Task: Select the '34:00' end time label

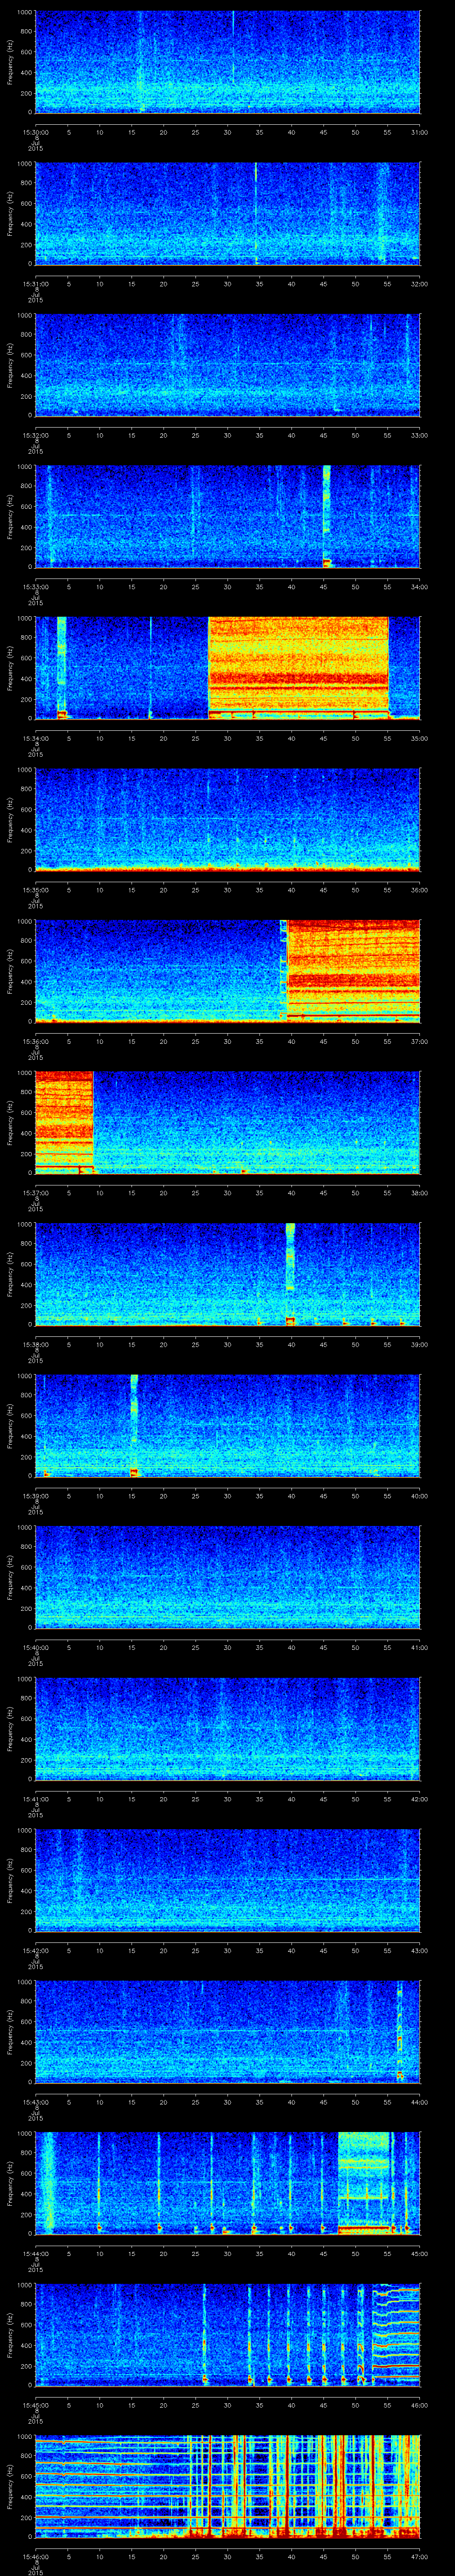Action: pyautogui.click(x=419, y=587)
